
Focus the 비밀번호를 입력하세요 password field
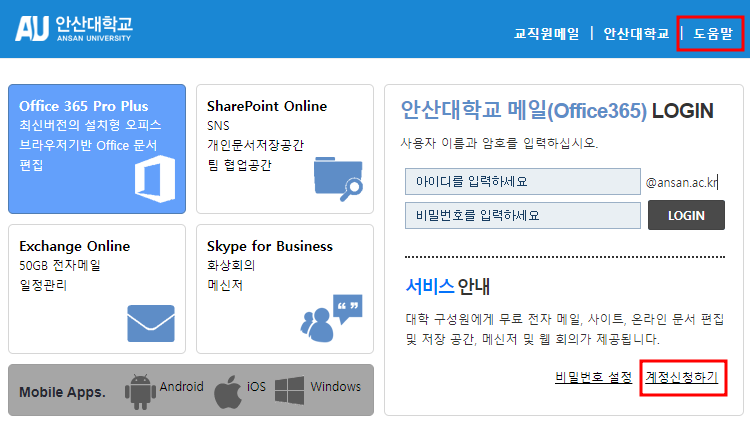pos(523,215)
